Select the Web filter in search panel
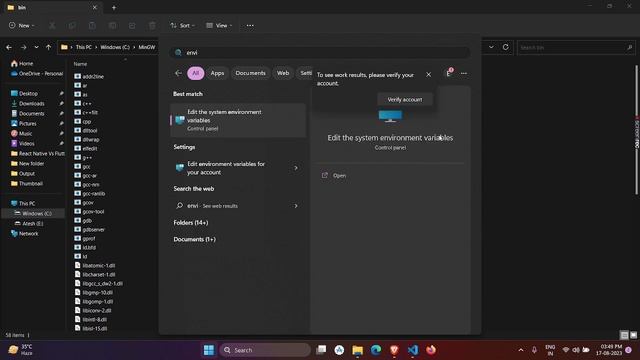Image resolution: width=640 pixels, height=360 pixels. pyautogui.click(x=283, y=73)
